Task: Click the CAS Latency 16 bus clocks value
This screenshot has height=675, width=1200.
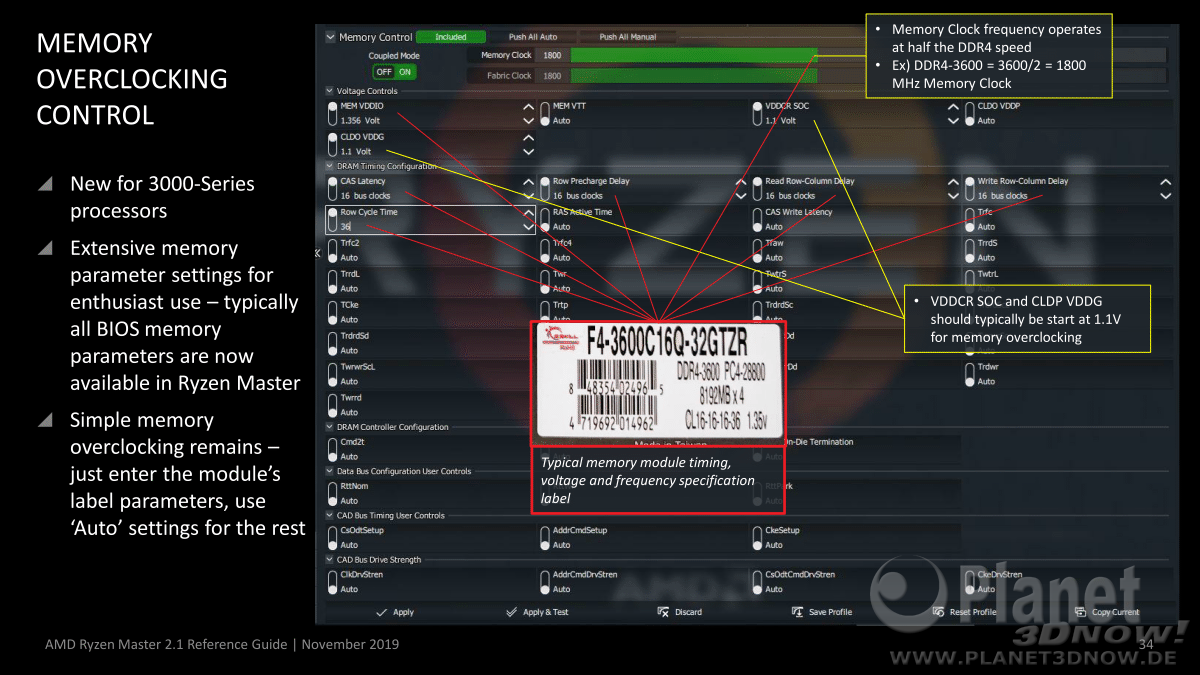Action: (366, 196)
